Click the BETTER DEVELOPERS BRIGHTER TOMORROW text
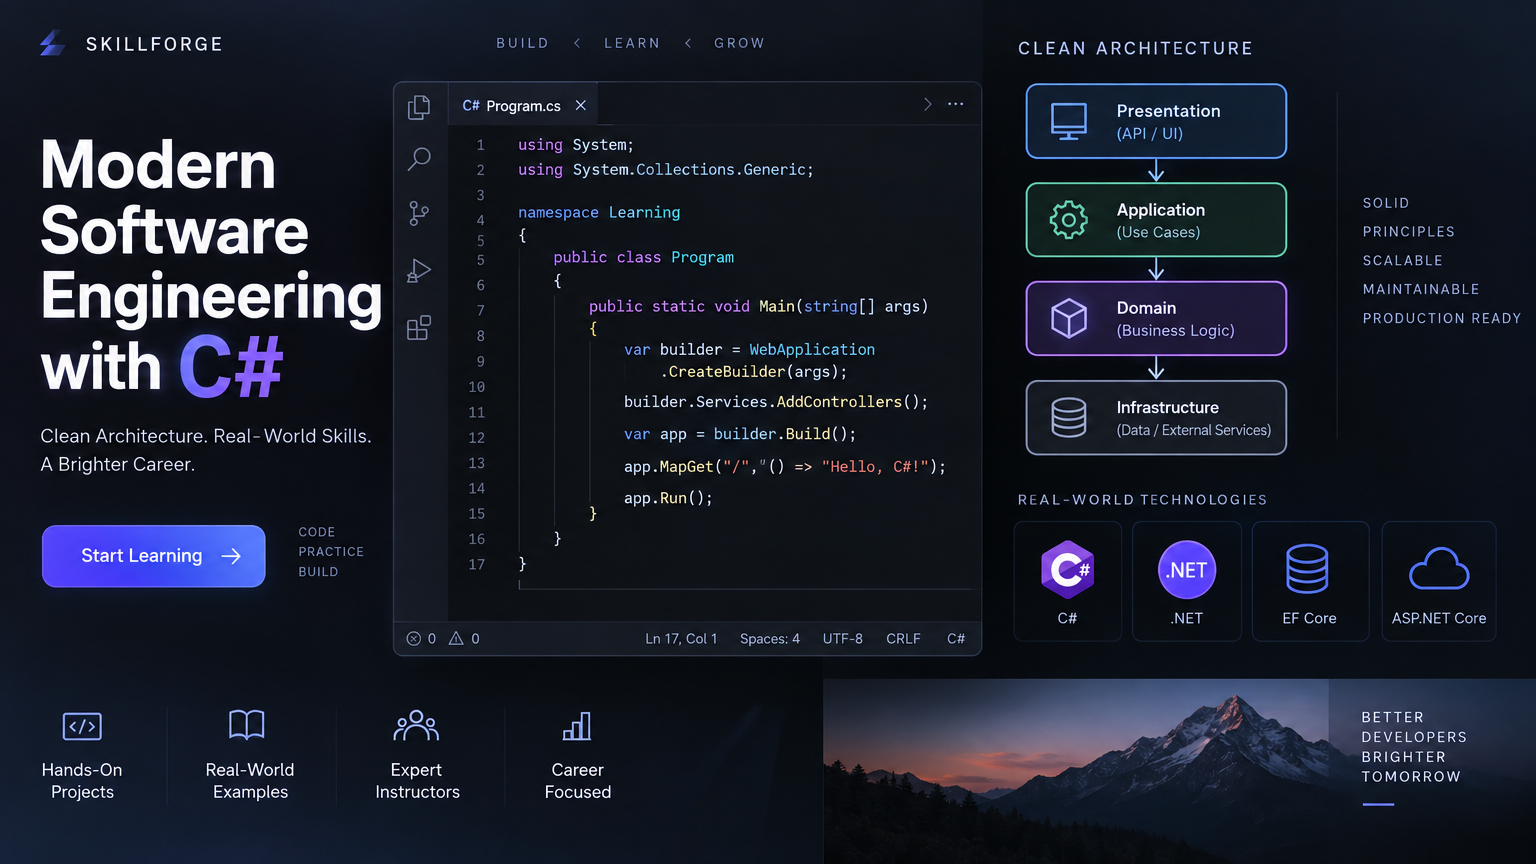 click(x=1414, y=747)
